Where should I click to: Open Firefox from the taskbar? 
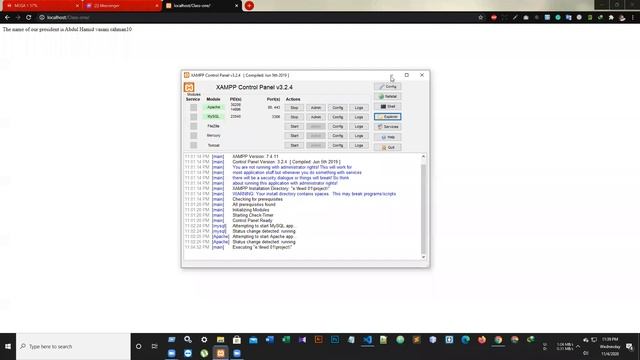coord(482,340)
